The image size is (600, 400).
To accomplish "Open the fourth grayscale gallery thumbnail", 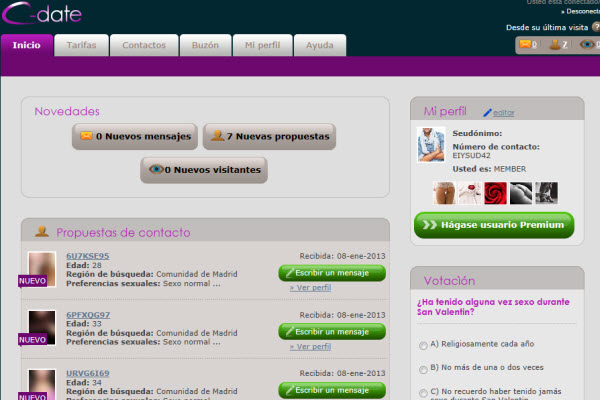I will [x=521, y=193].
